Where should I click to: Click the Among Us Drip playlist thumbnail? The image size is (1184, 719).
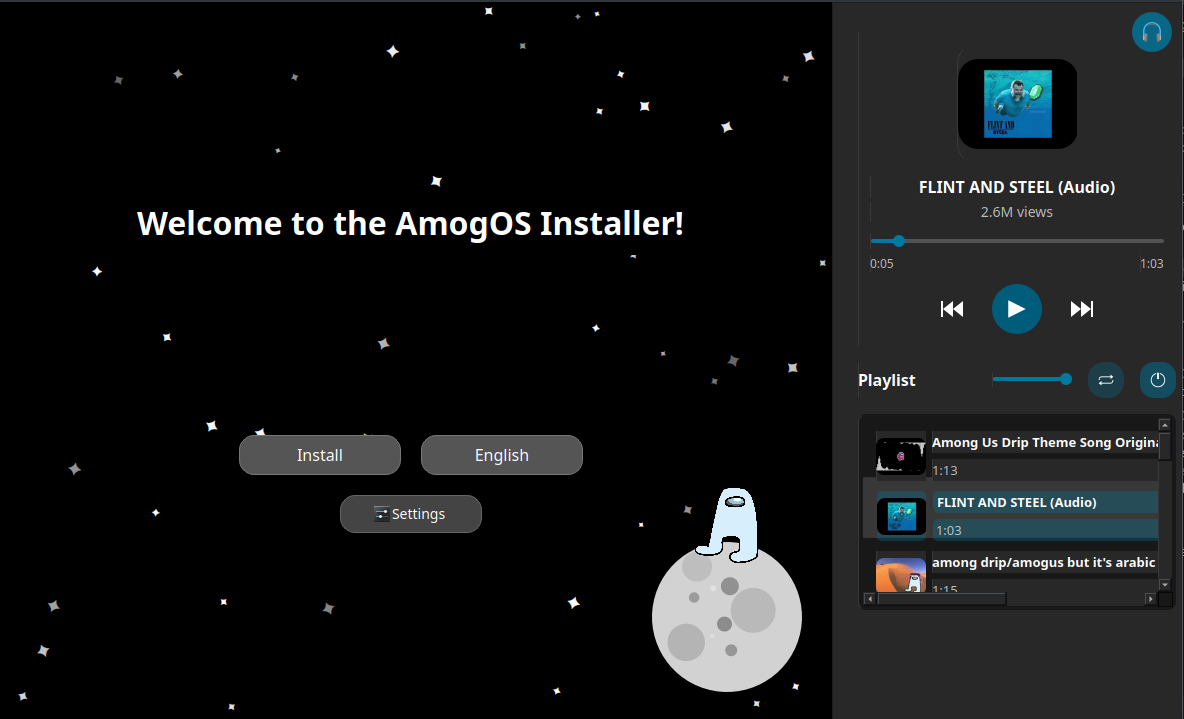pos(901,456)
